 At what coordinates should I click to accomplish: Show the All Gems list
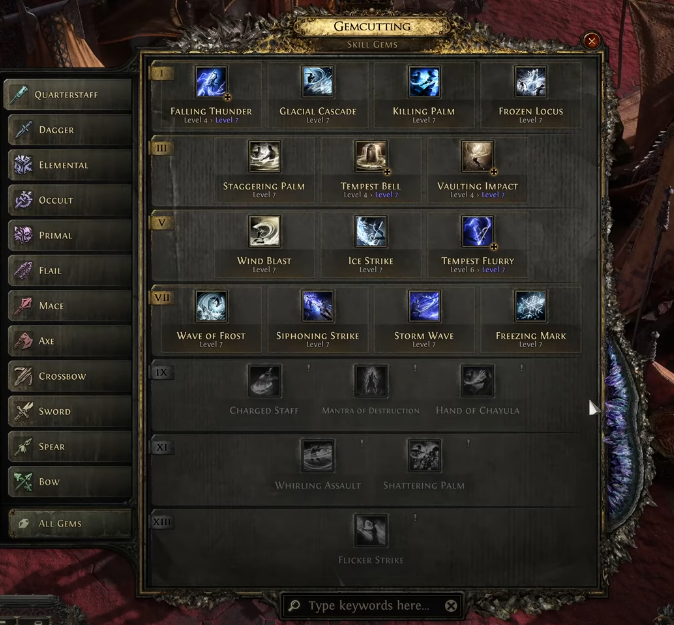tap(70, 524)
